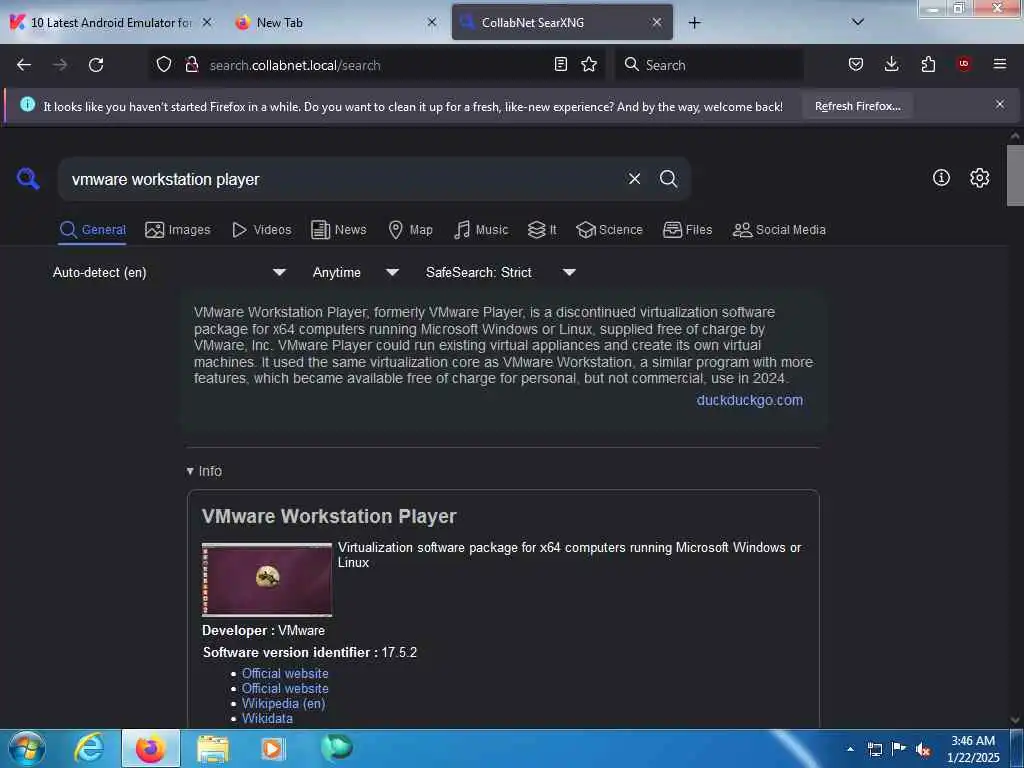Screen dimensions: 1024x768
Task: Open tracking protection shield in address bar
Action: 164,65
